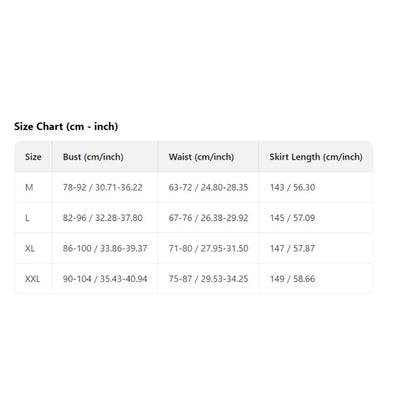Click waist value 75-87 / 29.53-34.25
This screenshot has height=416, width=416.
coord(208,279)
